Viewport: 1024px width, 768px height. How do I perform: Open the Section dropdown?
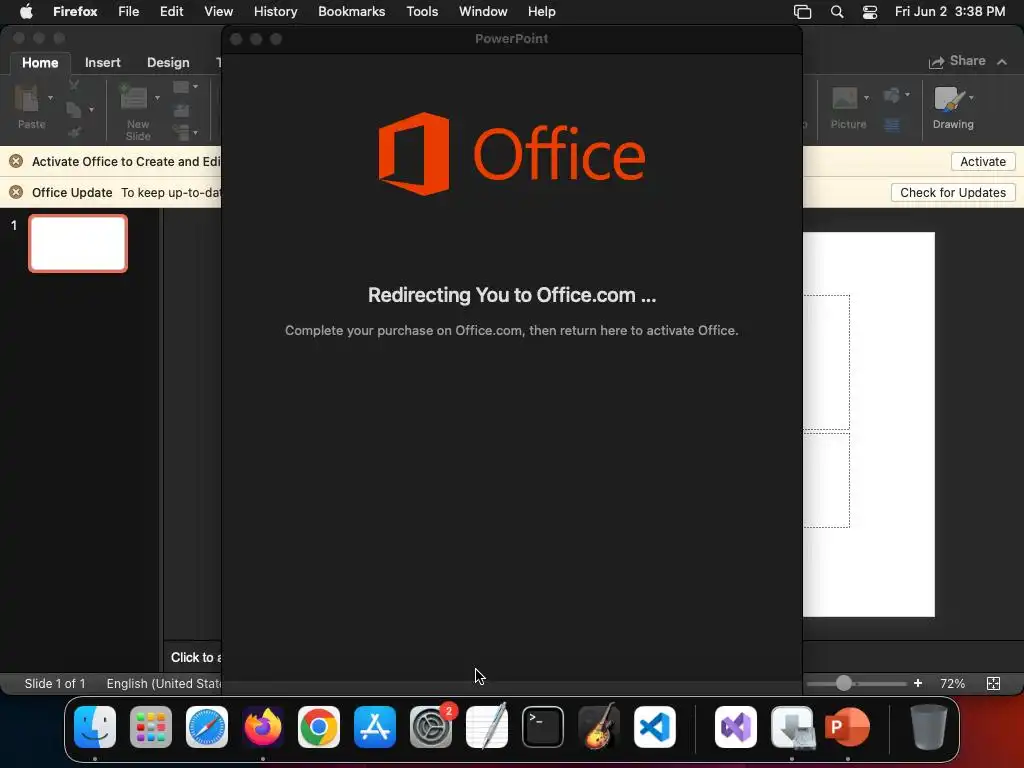[185, 133]
